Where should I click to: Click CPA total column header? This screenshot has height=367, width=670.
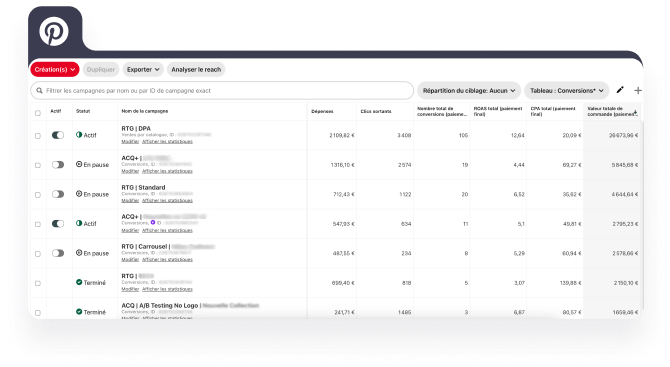[553, 111]
